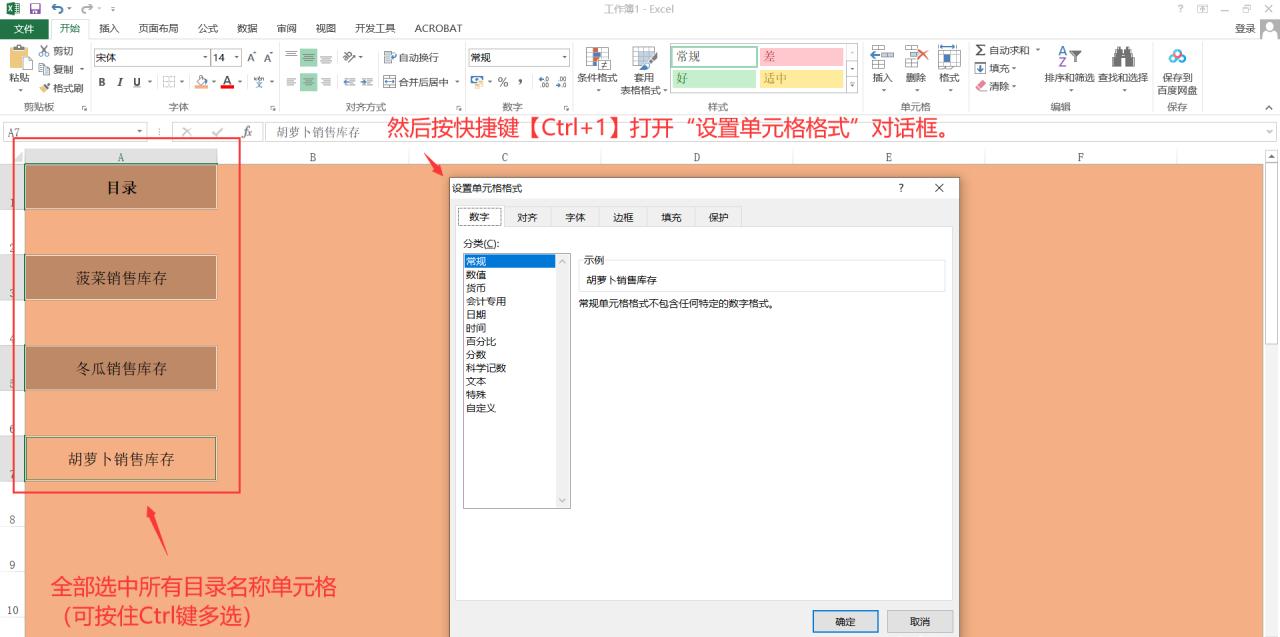Screen dimensions: 1280x637
Task: Align text to the left
Action: (291, 82)
